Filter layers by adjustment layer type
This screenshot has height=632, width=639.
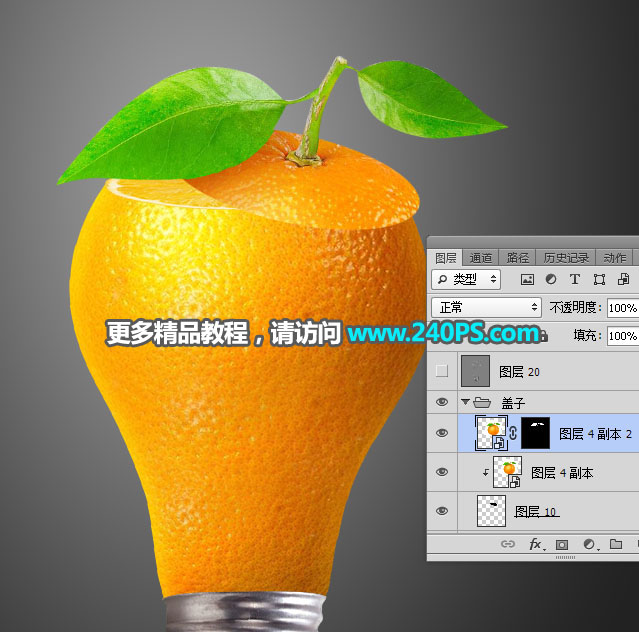click(551, 280)
